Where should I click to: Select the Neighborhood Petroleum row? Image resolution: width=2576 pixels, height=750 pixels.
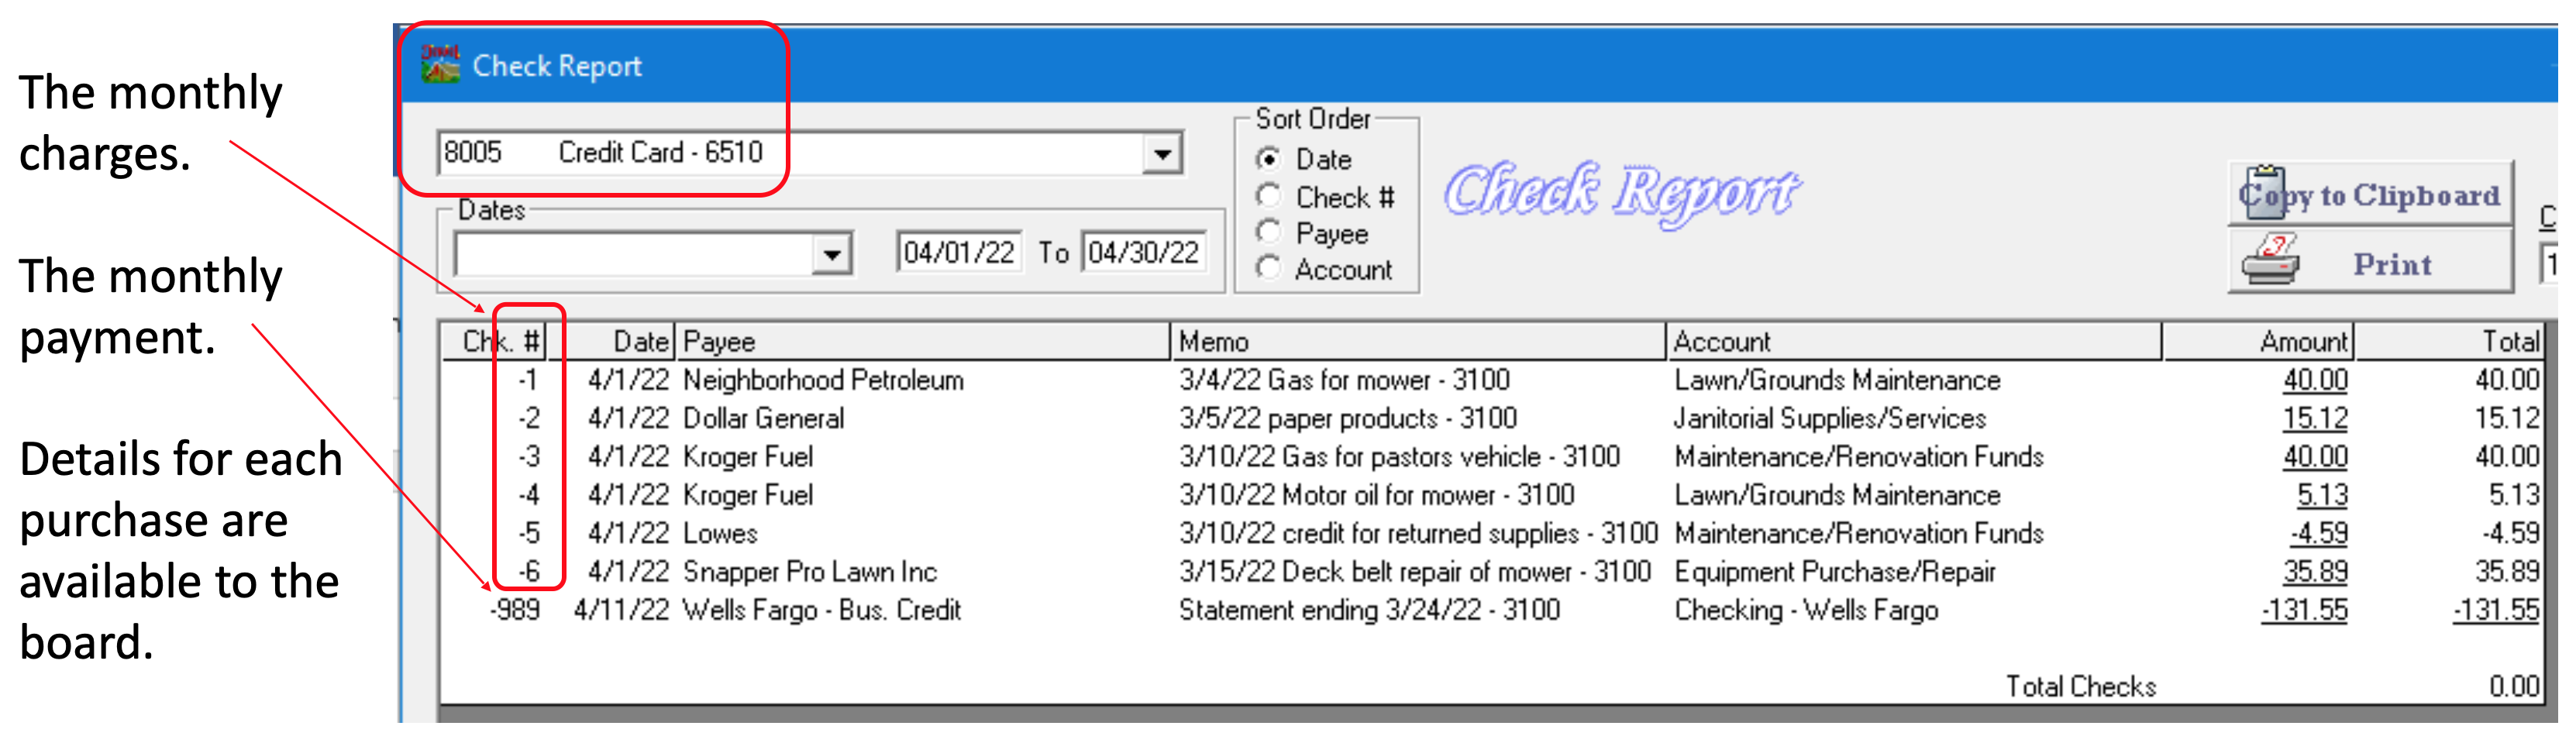(823, 381)
